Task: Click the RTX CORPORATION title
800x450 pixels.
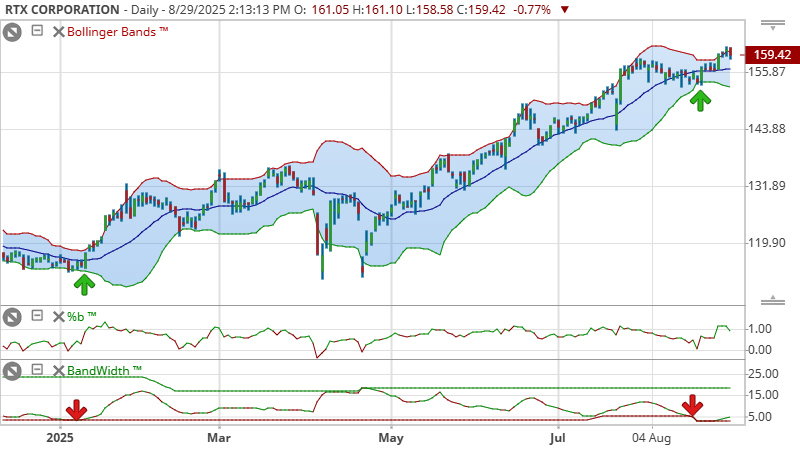Action: tap(62, 9)
